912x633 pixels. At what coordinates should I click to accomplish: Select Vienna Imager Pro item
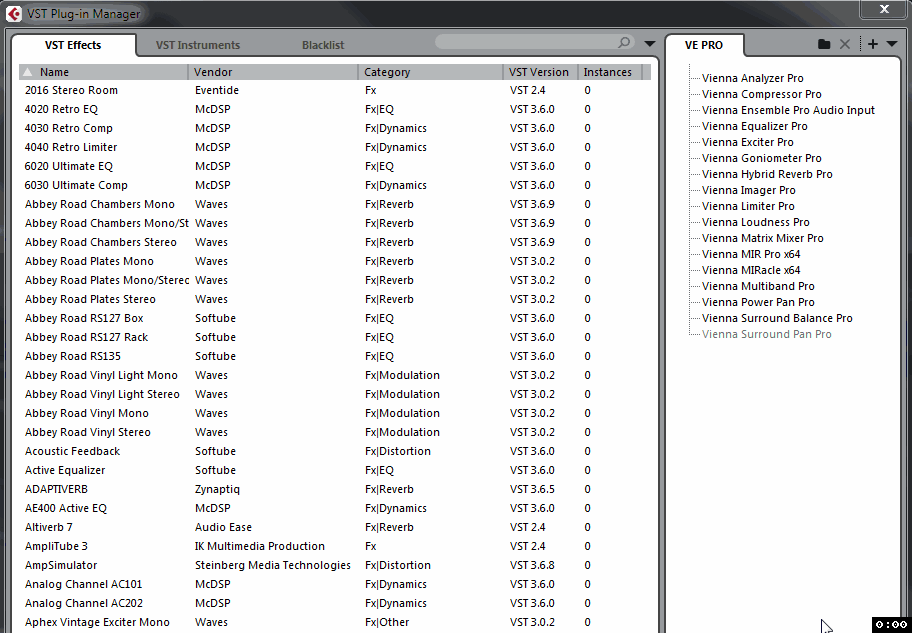749,190
